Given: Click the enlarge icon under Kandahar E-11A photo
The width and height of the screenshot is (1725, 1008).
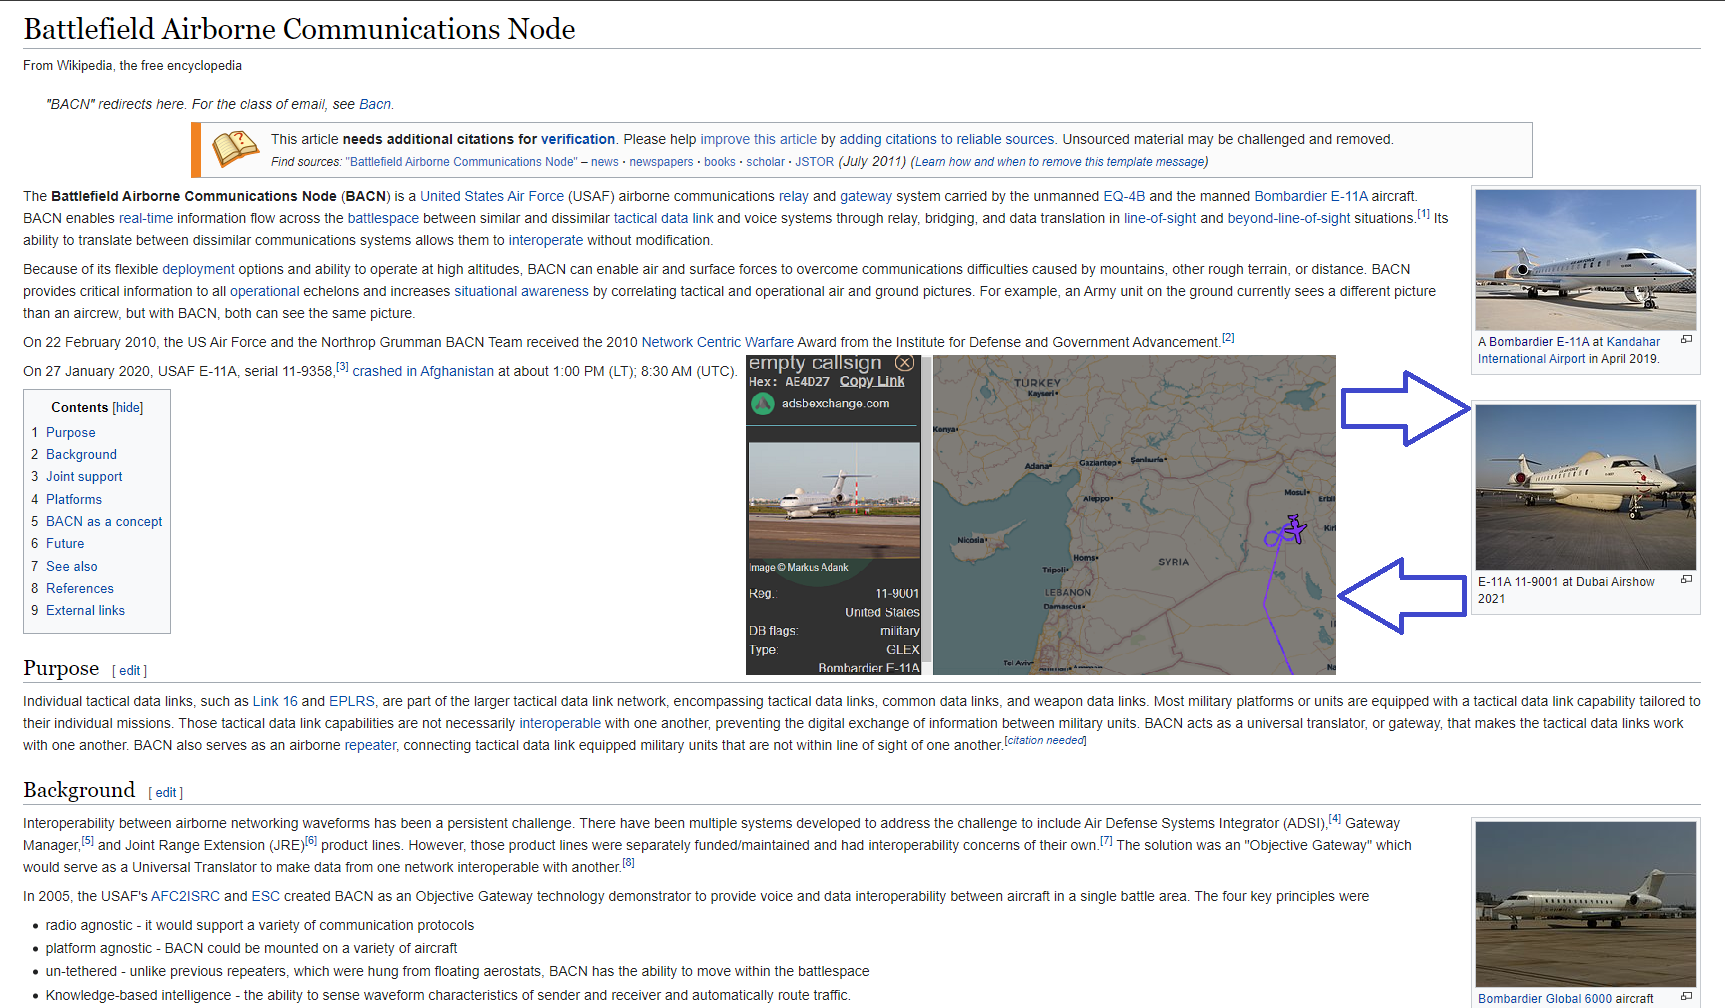Looking at the screenshot, I should point(1686,340).
